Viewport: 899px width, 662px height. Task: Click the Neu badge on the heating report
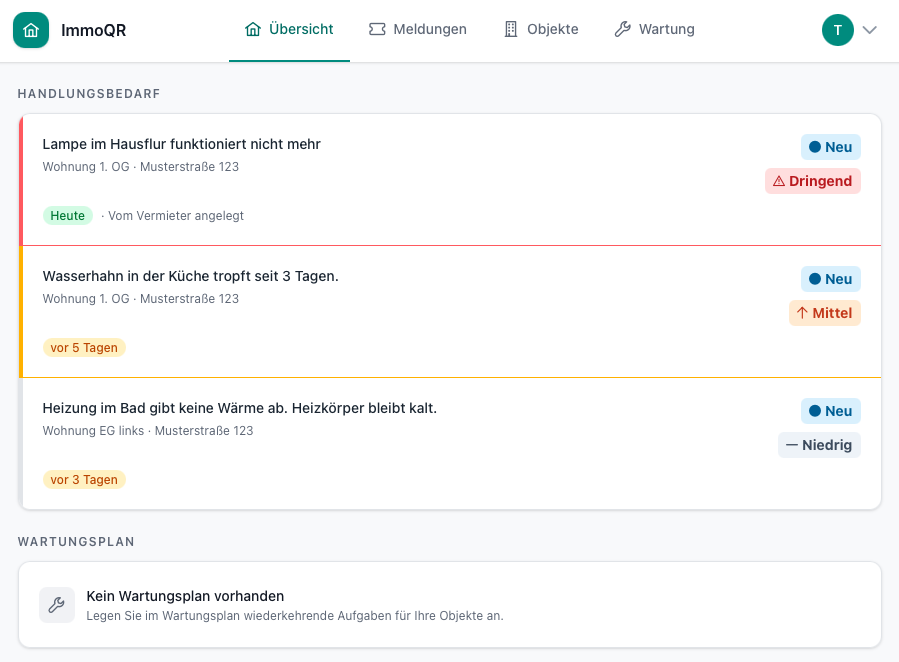[830, 411]
